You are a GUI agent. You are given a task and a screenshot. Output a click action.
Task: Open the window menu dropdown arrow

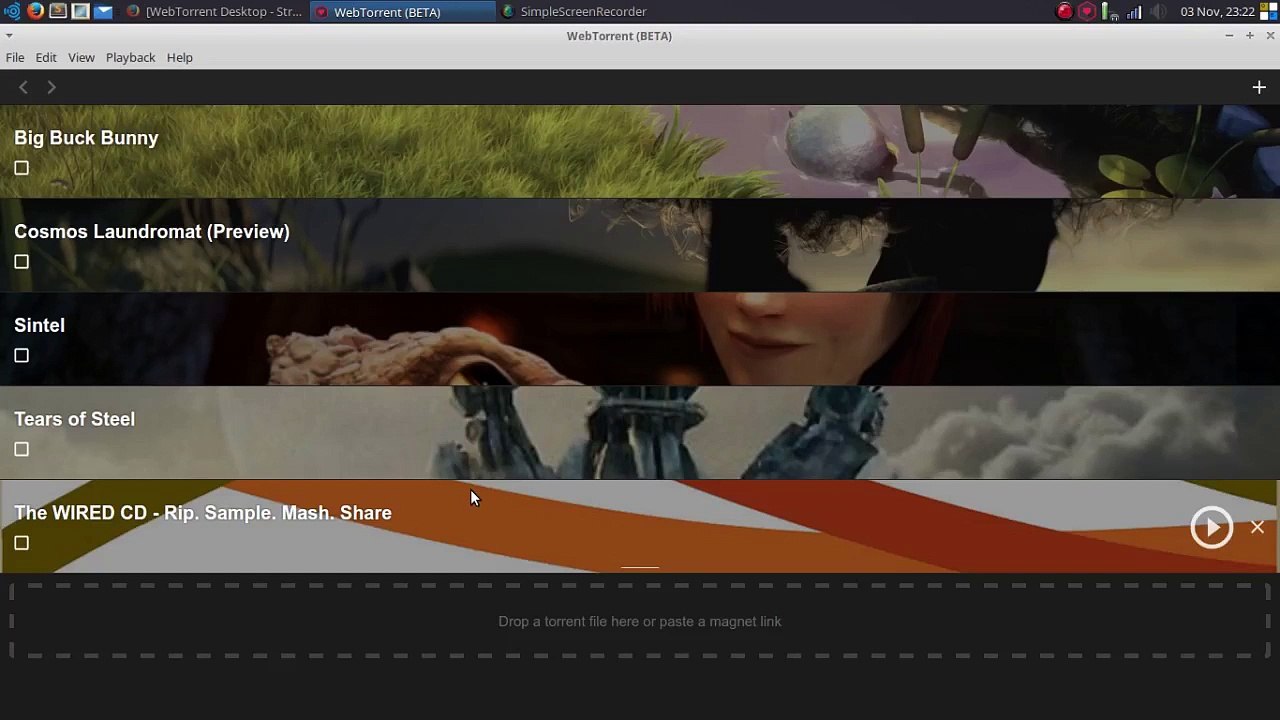(x=9, y=36)
